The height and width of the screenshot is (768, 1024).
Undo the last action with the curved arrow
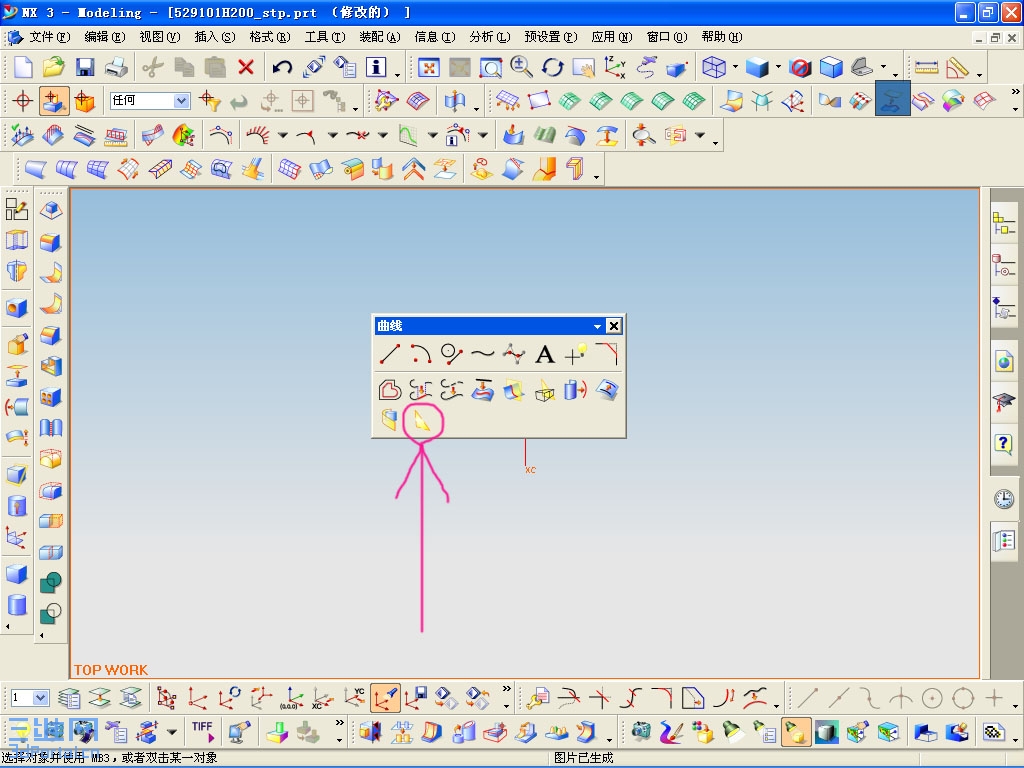click(282, 67)
